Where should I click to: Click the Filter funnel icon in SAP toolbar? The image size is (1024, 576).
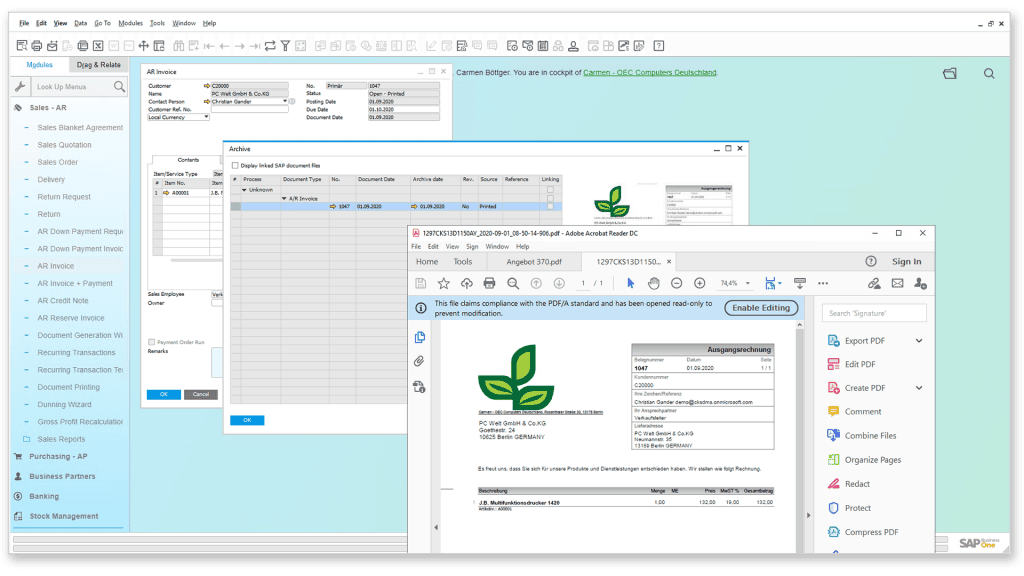point(285,46)
